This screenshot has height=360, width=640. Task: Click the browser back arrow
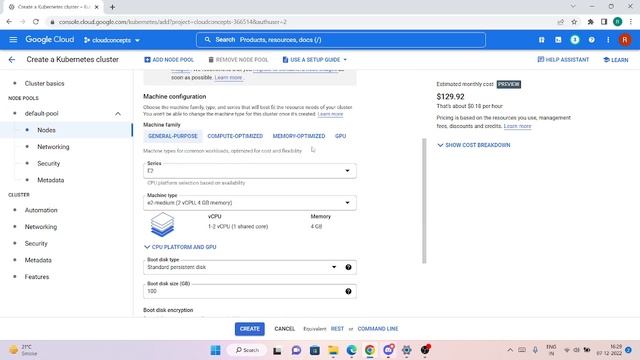pos(9,22)
